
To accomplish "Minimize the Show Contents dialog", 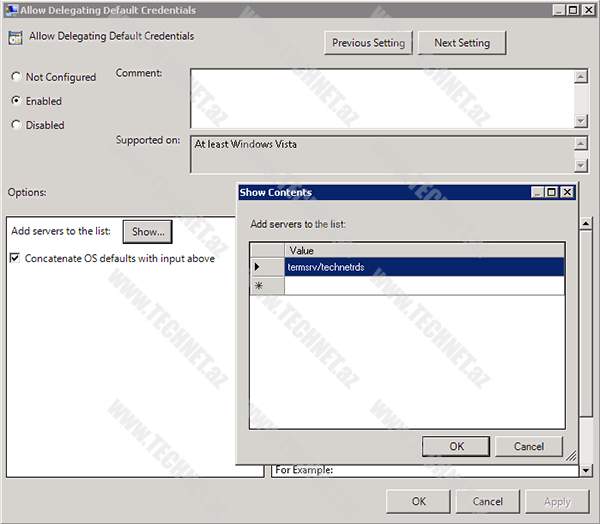I will pos(537,192).
